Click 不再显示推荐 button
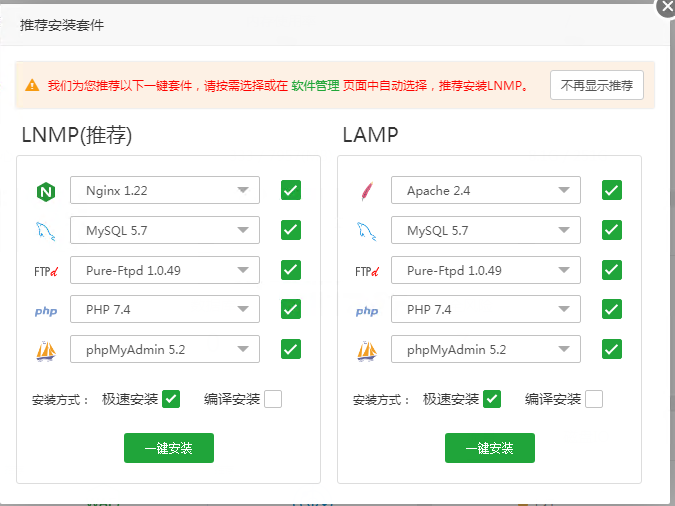Image resolution: width=675 pixels, height=506 pixels. click(596, 85)
